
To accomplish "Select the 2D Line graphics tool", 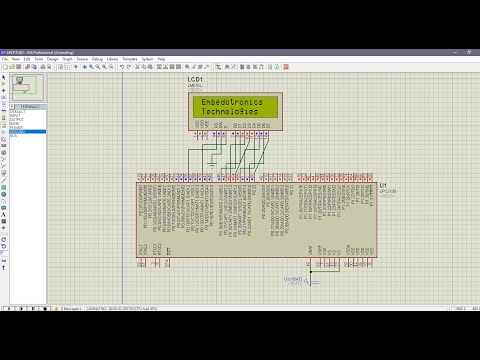I will pyautogui.click(x=4, y=180).
